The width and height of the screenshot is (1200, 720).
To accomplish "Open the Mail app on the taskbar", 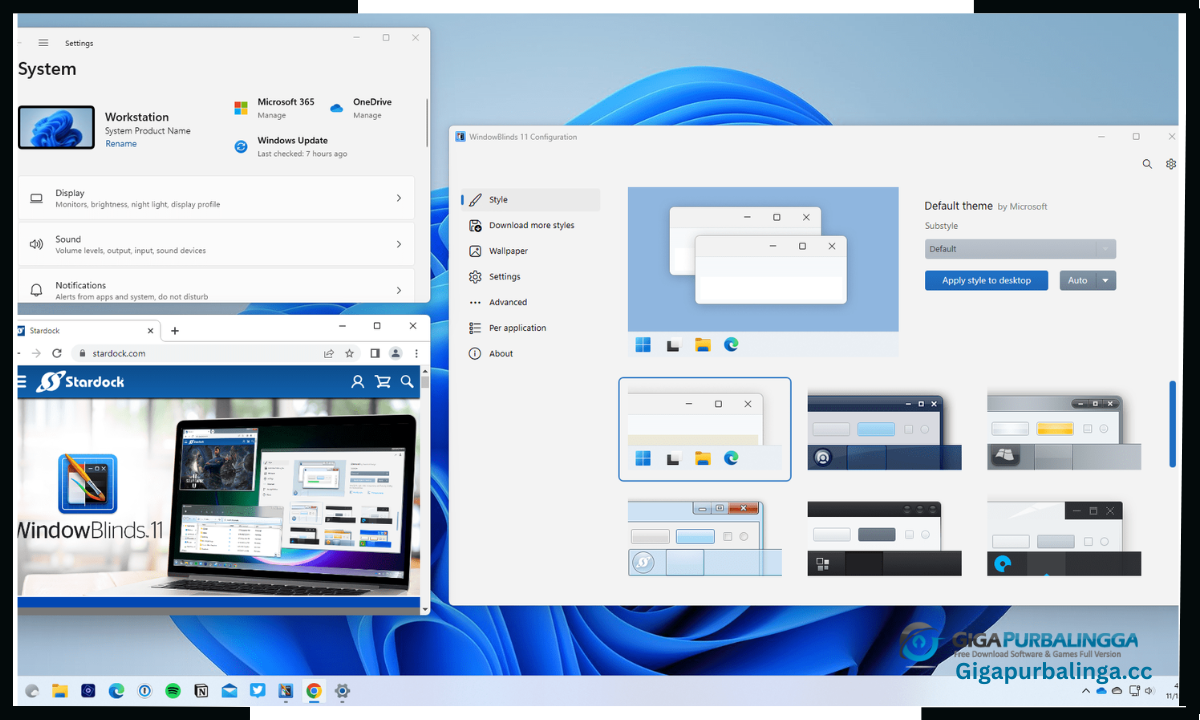I will click(229, 690).
